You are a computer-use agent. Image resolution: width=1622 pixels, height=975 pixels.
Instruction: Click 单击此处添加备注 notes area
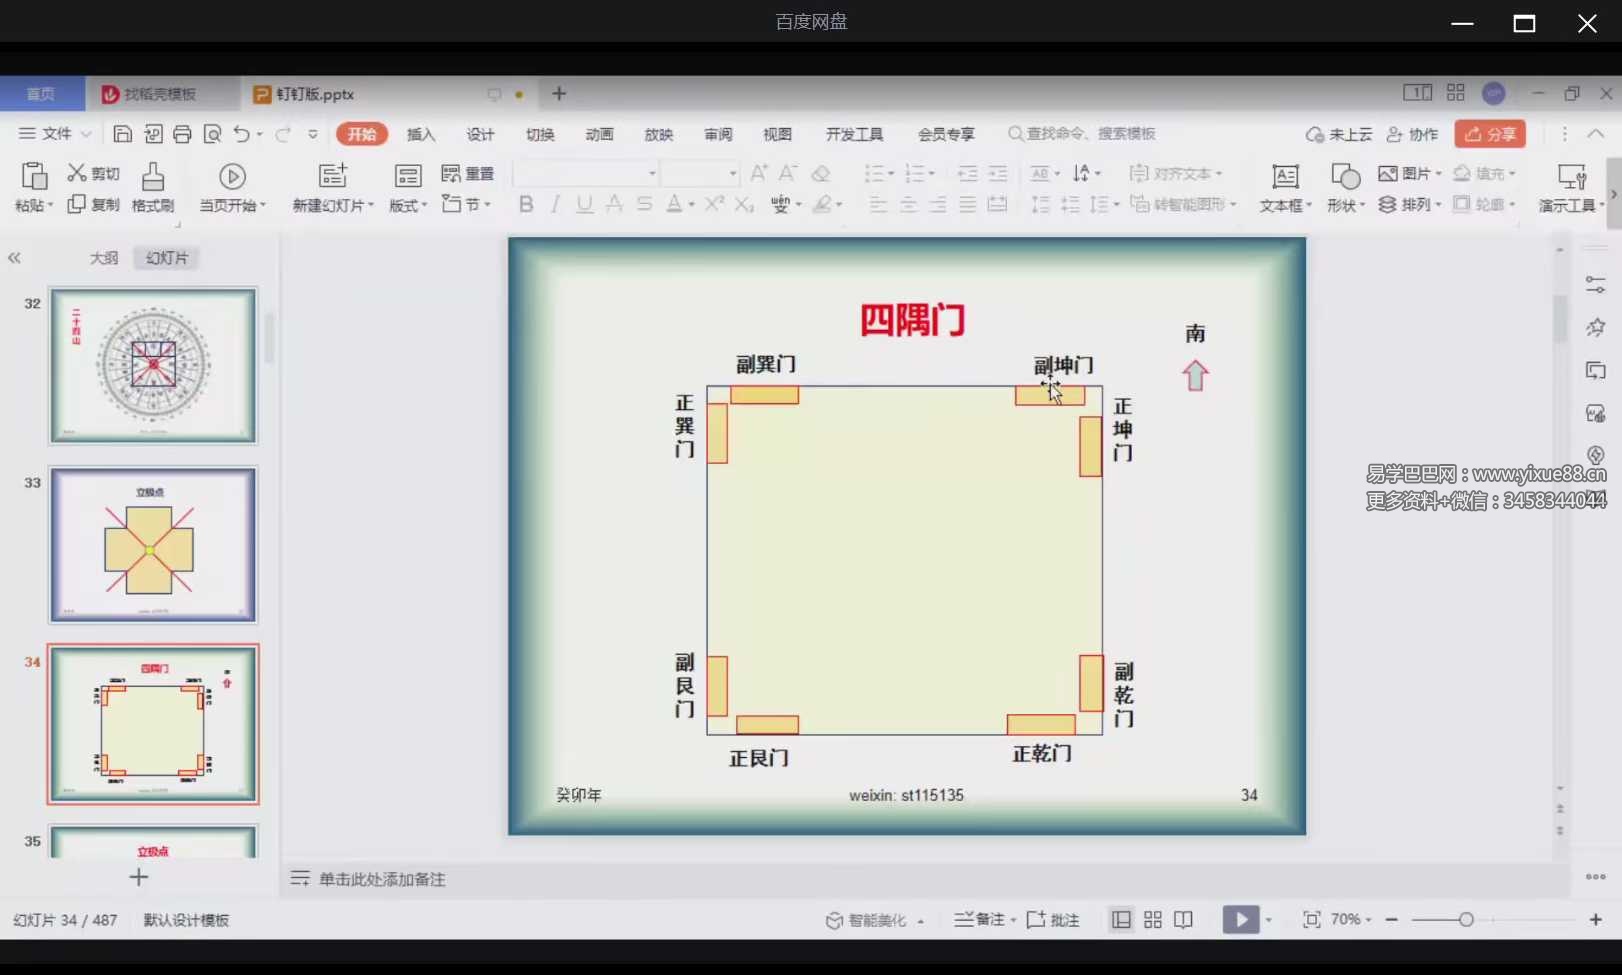[x=382, y=879]
